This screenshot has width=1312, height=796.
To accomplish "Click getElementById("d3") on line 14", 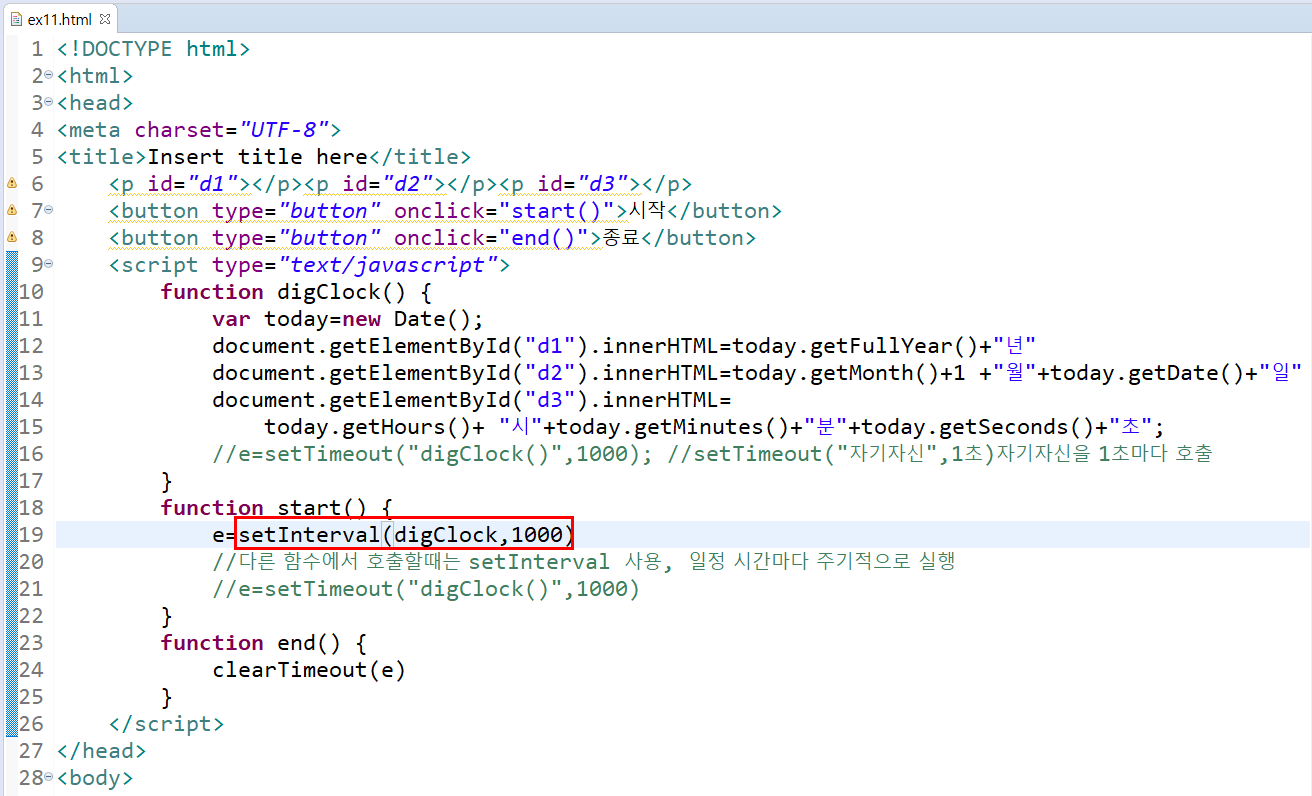I will [452, 400].
